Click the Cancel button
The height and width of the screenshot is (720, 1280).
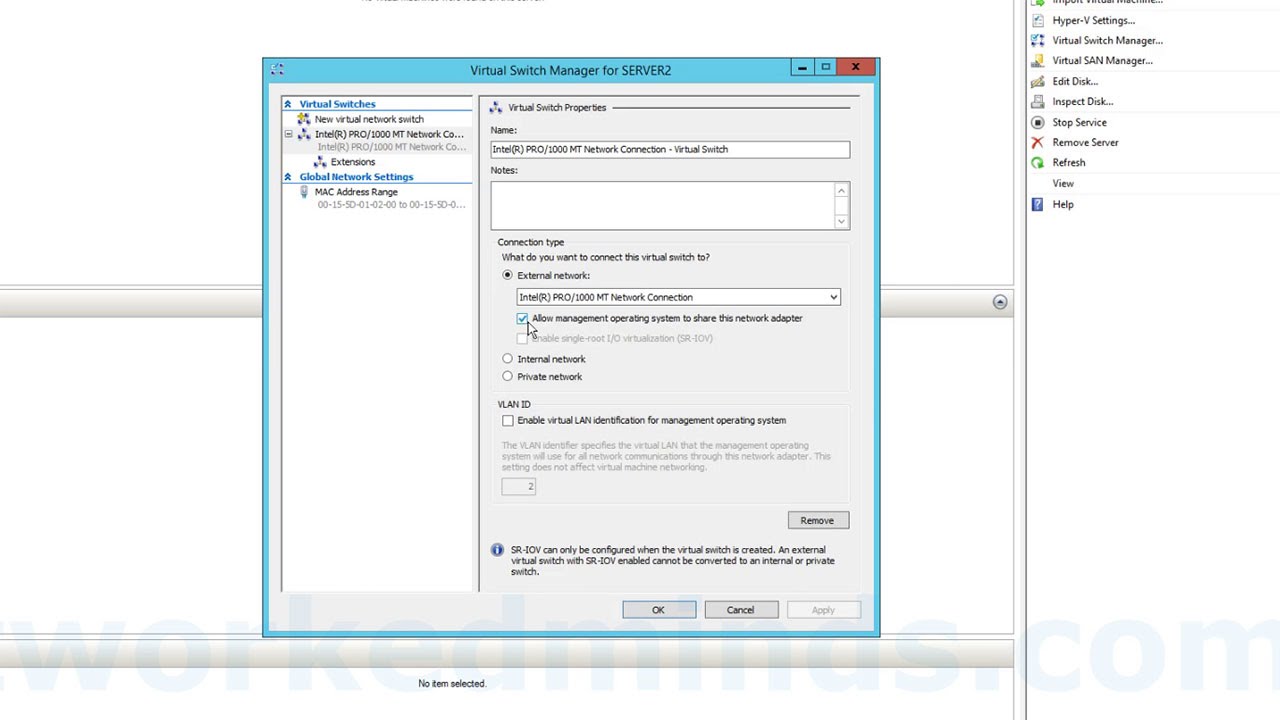tap(741, 610)
